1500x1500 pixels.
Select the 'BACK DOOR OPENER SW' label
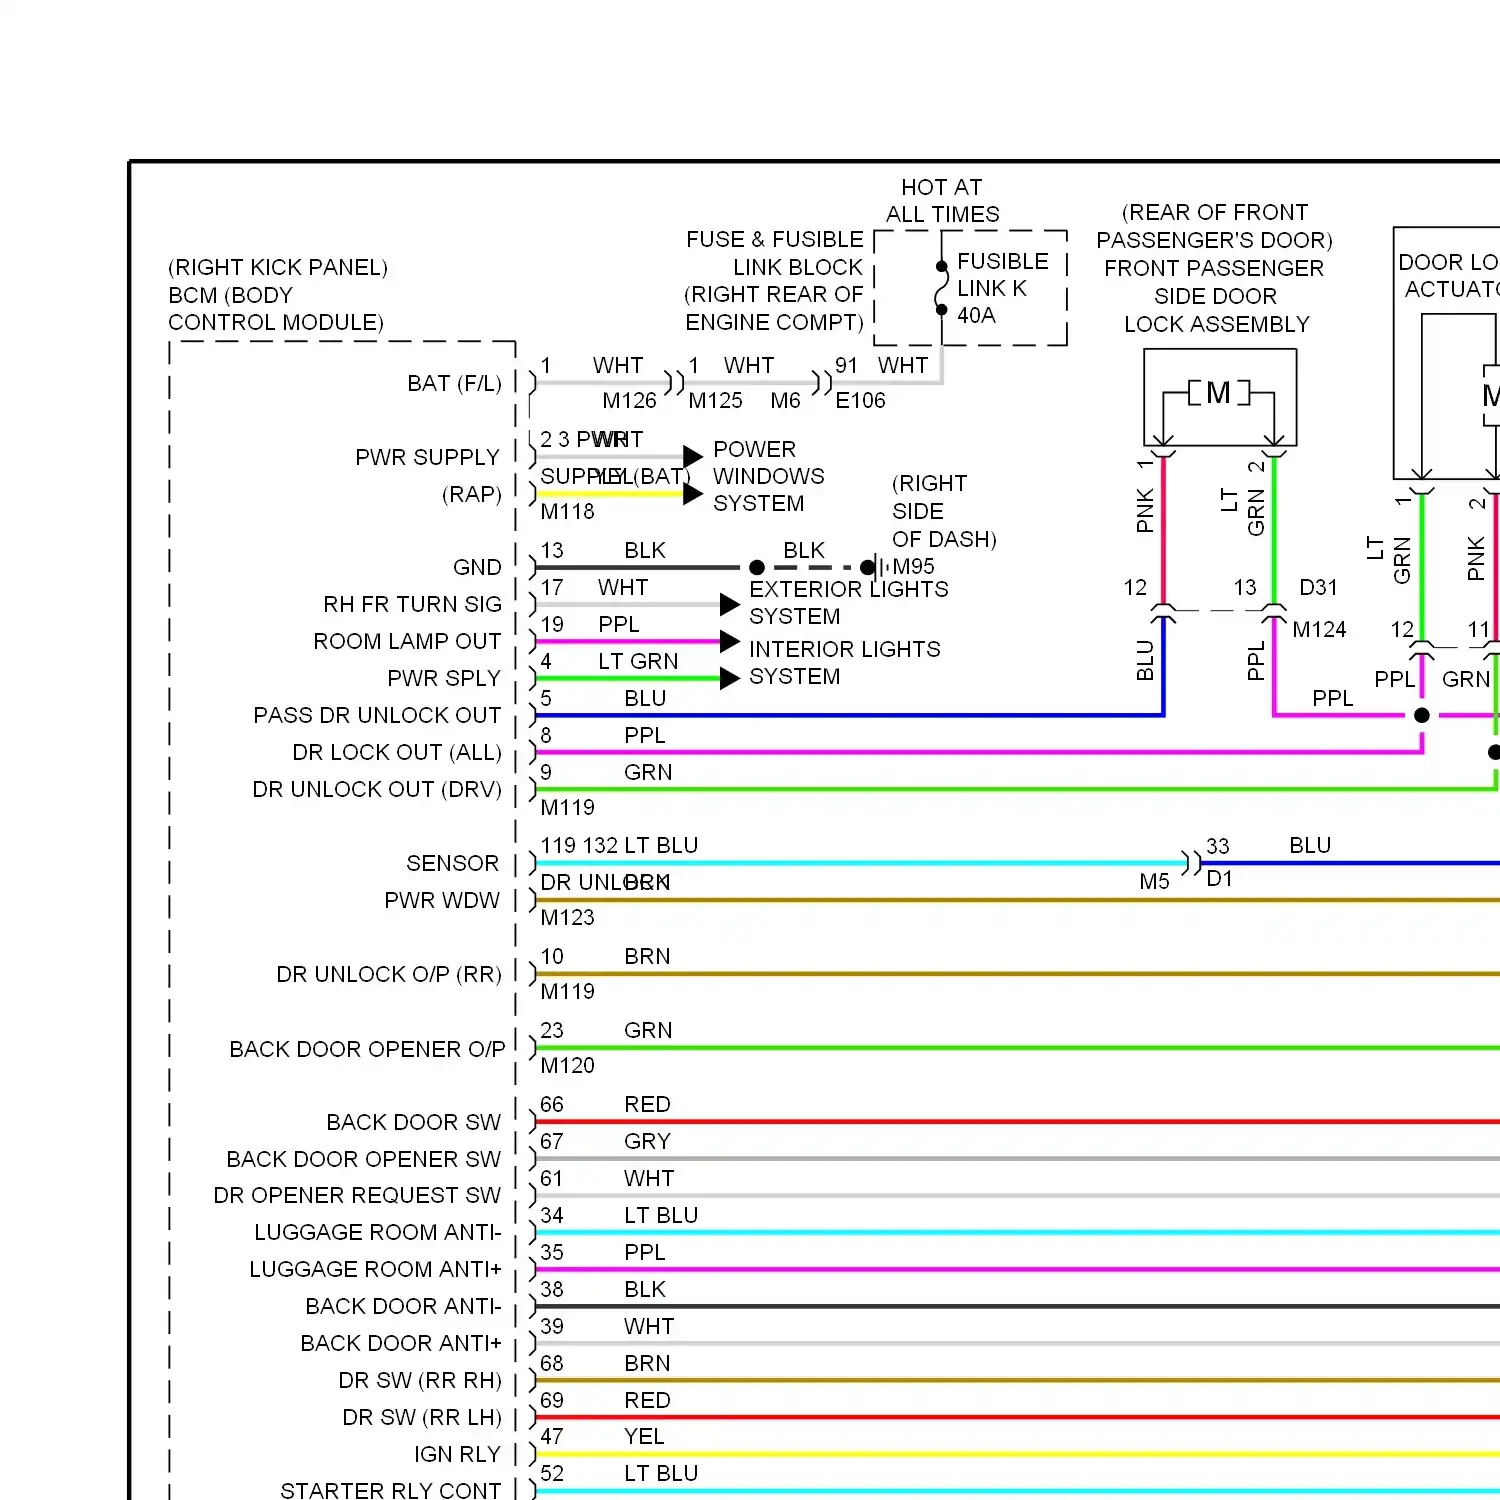[364, 1159]
